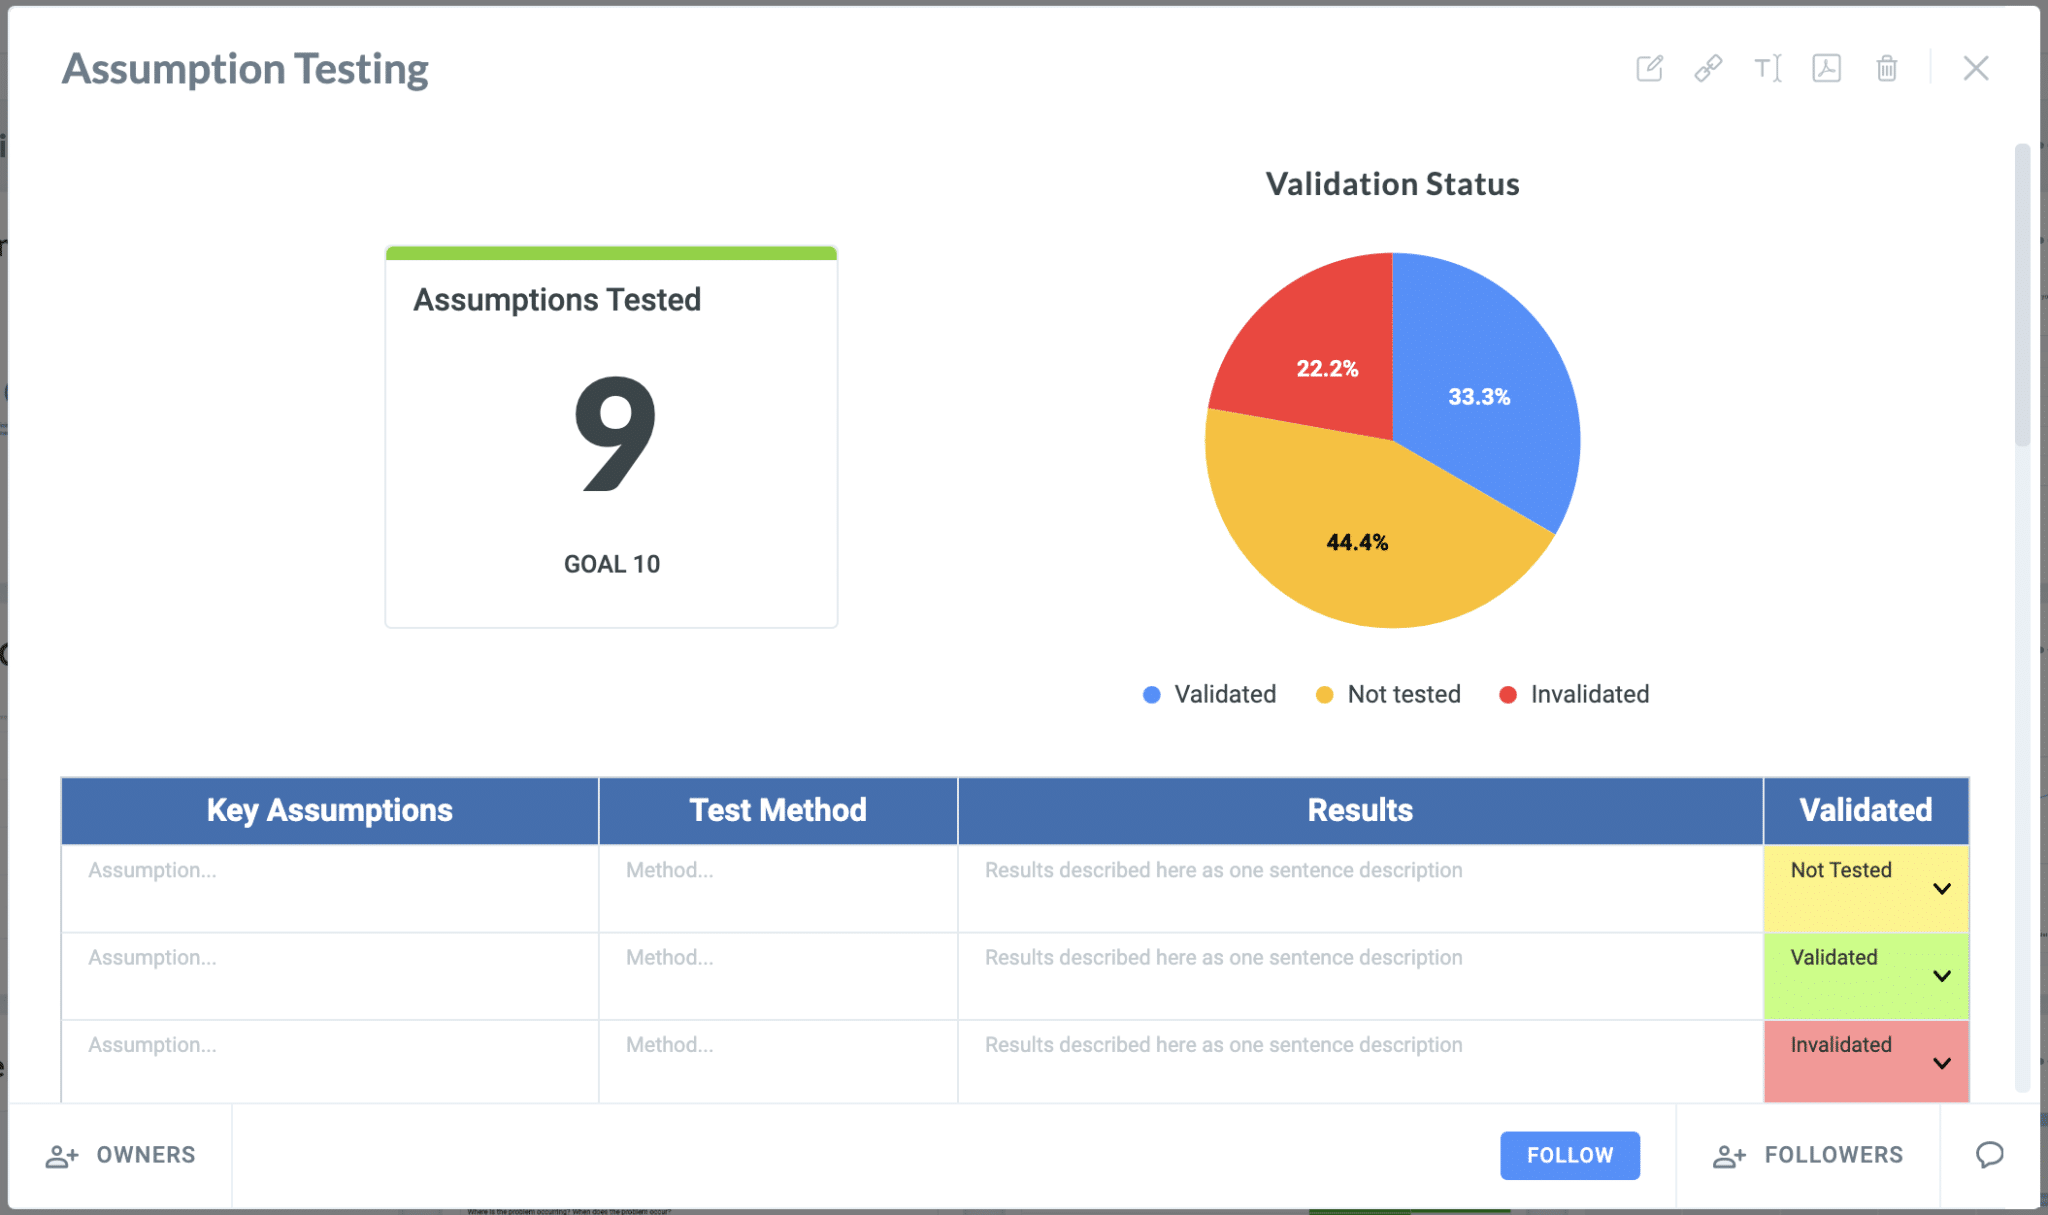2048x1215 pixels.
Task: Click the Key Assumptions column header
Action: [329, 810]
